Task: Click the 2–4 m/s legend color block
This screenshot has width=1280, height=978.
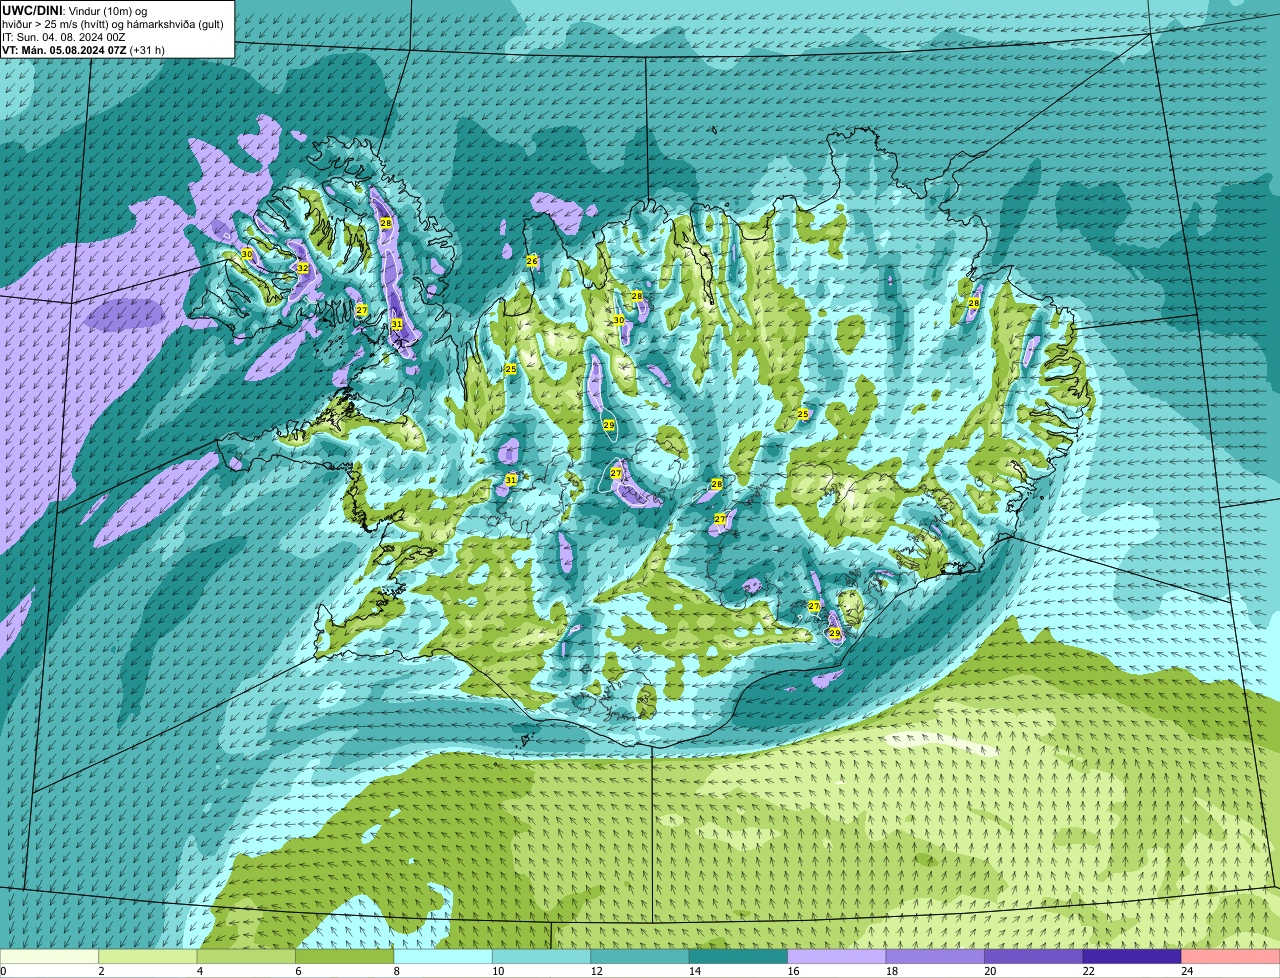Action: pos(148,956)
